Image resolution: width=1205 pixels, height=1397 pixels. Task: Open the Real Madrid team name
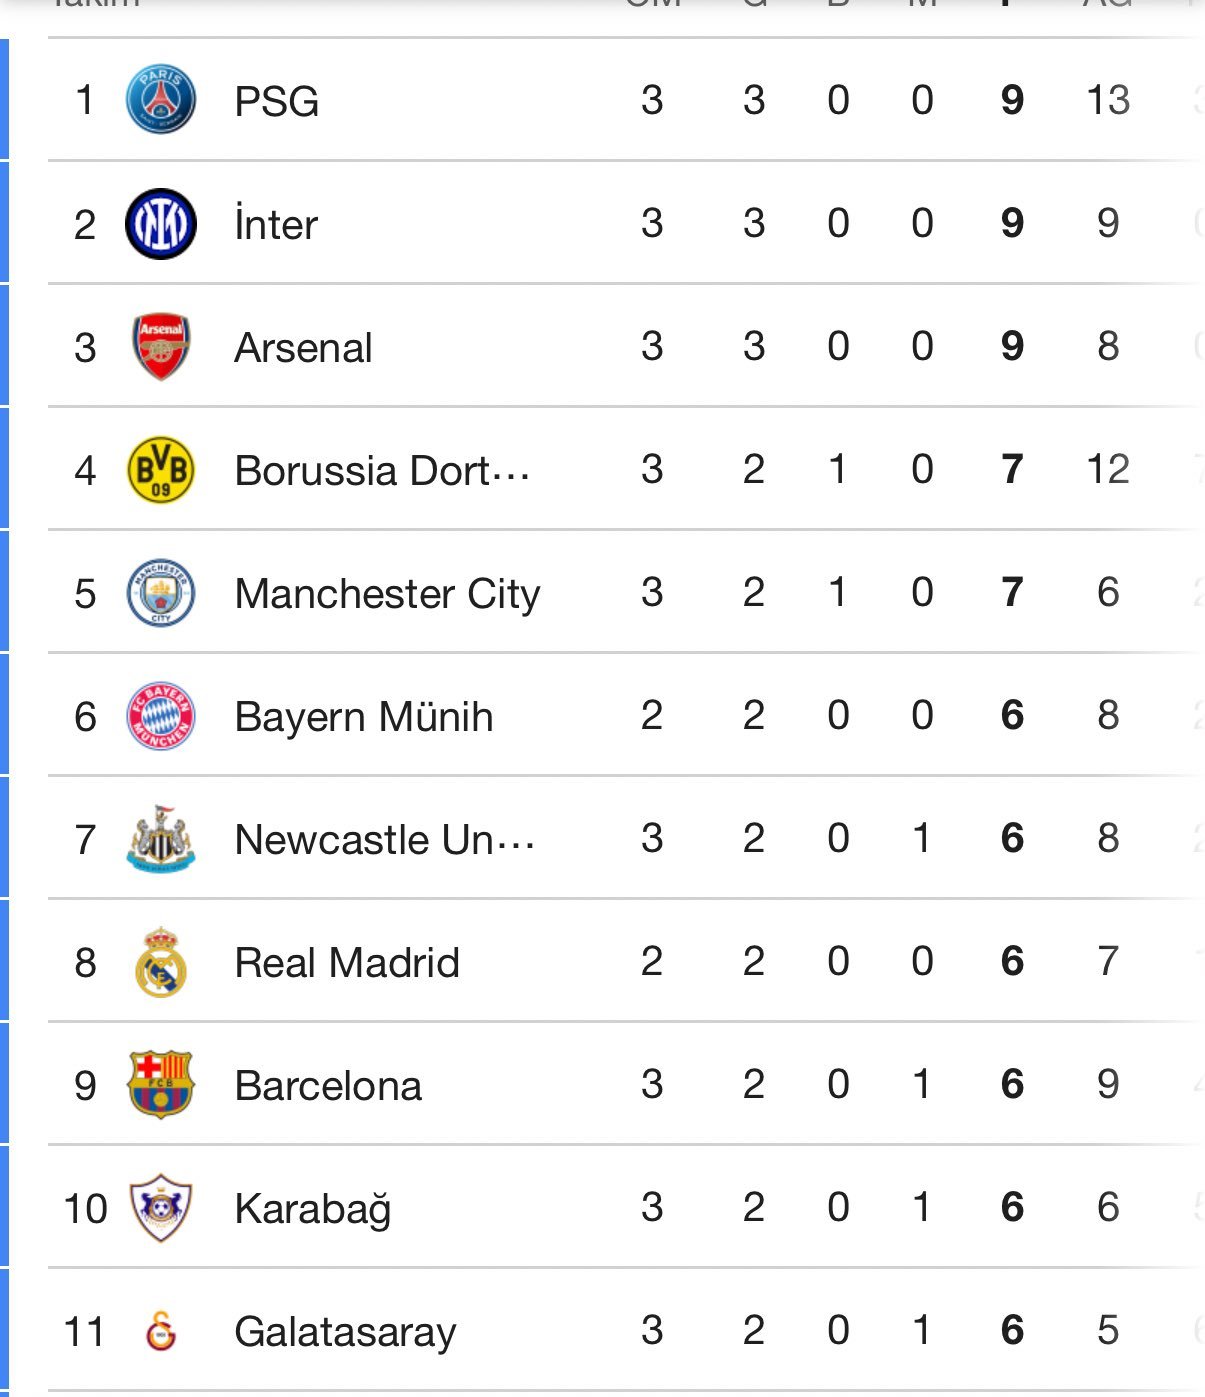[347, 963]
